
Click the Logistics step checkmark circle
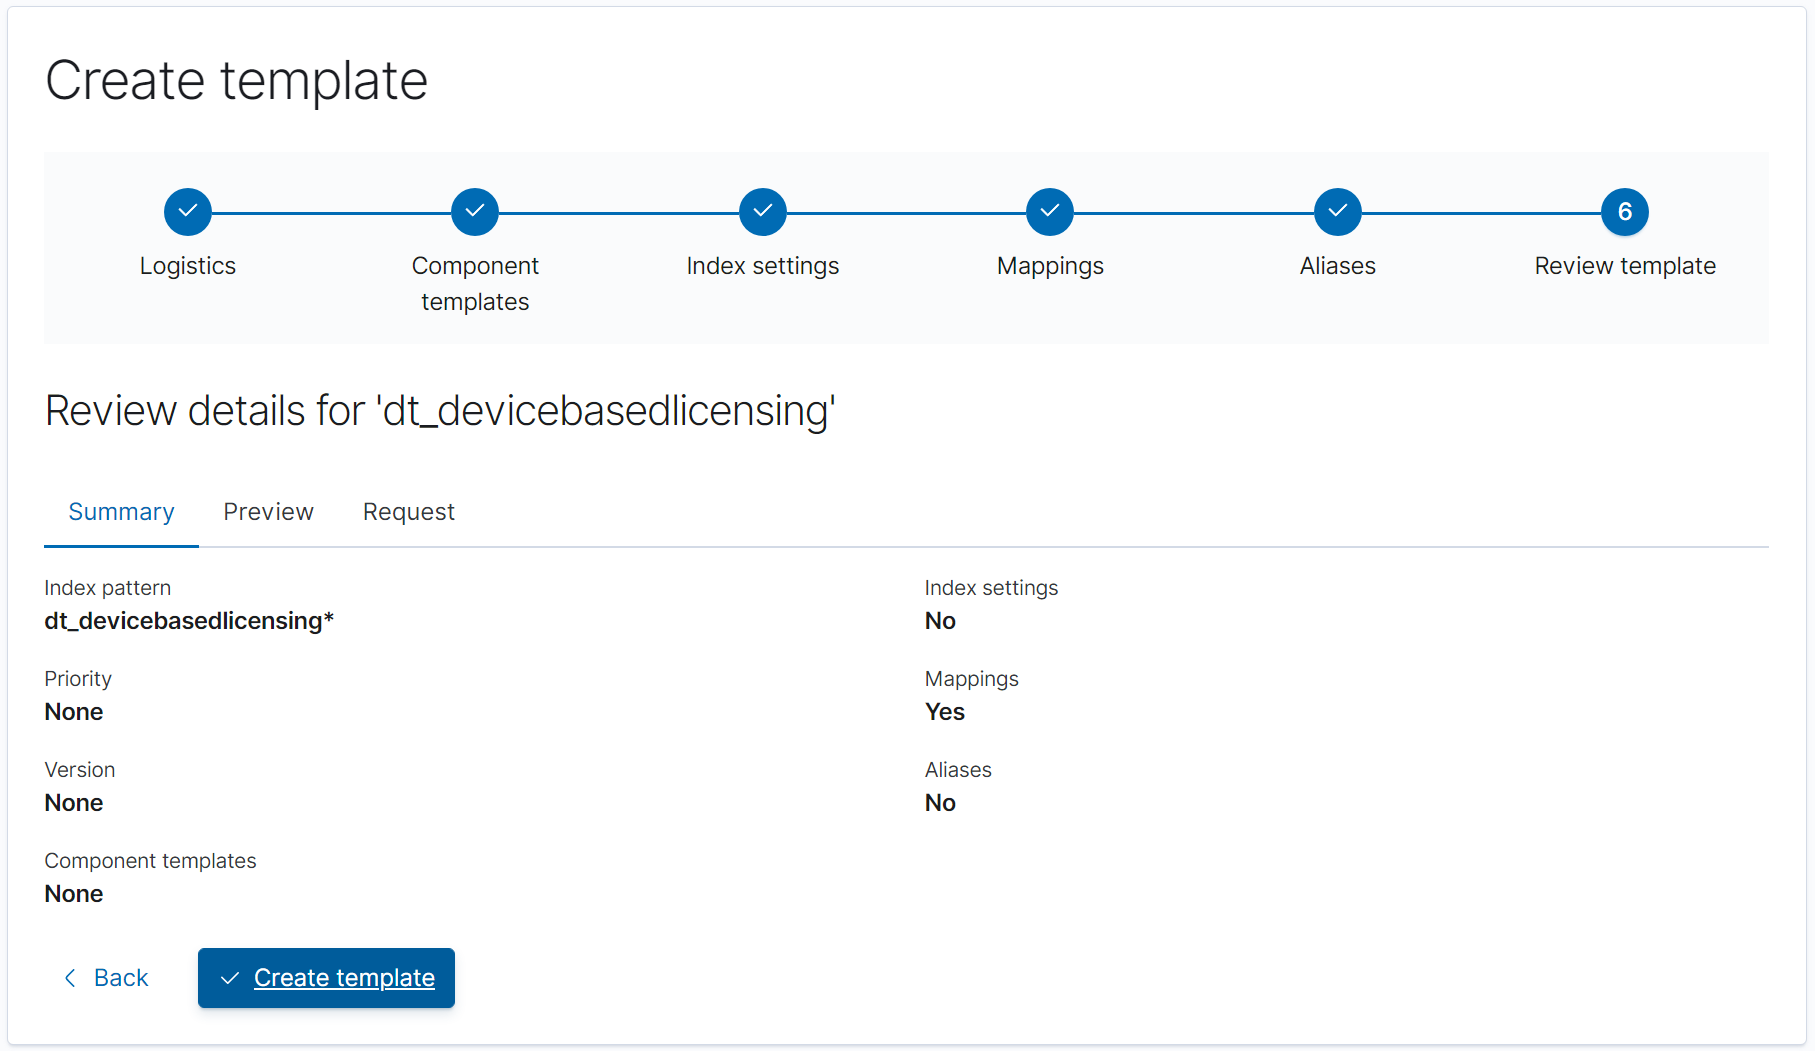(x=188, y=212)
